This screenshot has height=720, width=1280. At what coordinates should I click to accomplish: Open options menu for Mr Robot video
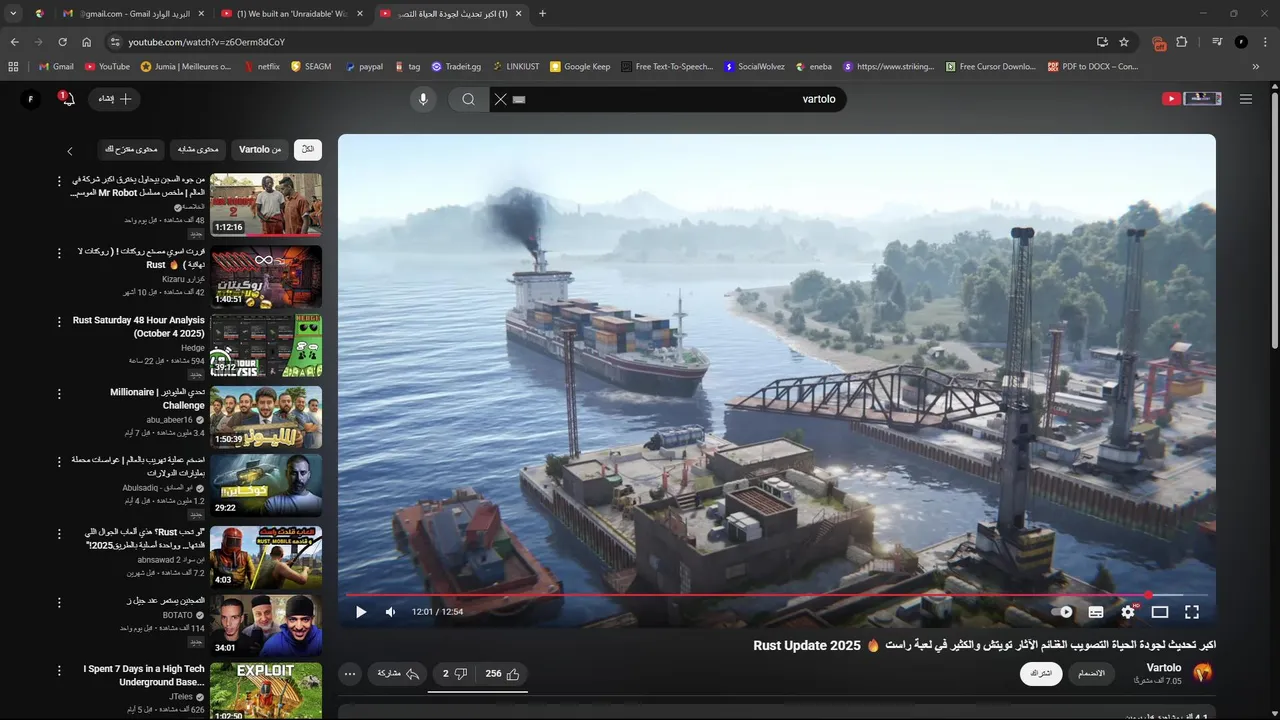coord(59,181)
